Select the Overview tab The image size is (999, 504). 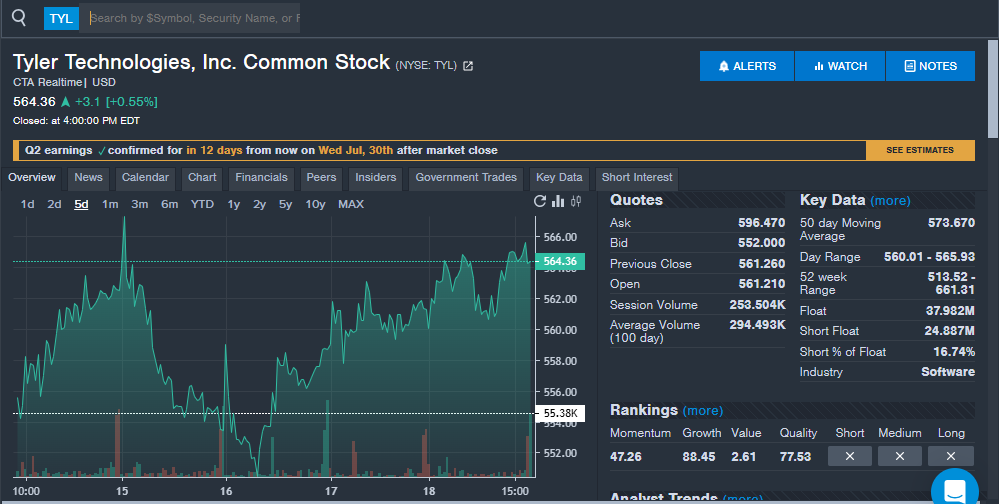(x=32, y=178)
